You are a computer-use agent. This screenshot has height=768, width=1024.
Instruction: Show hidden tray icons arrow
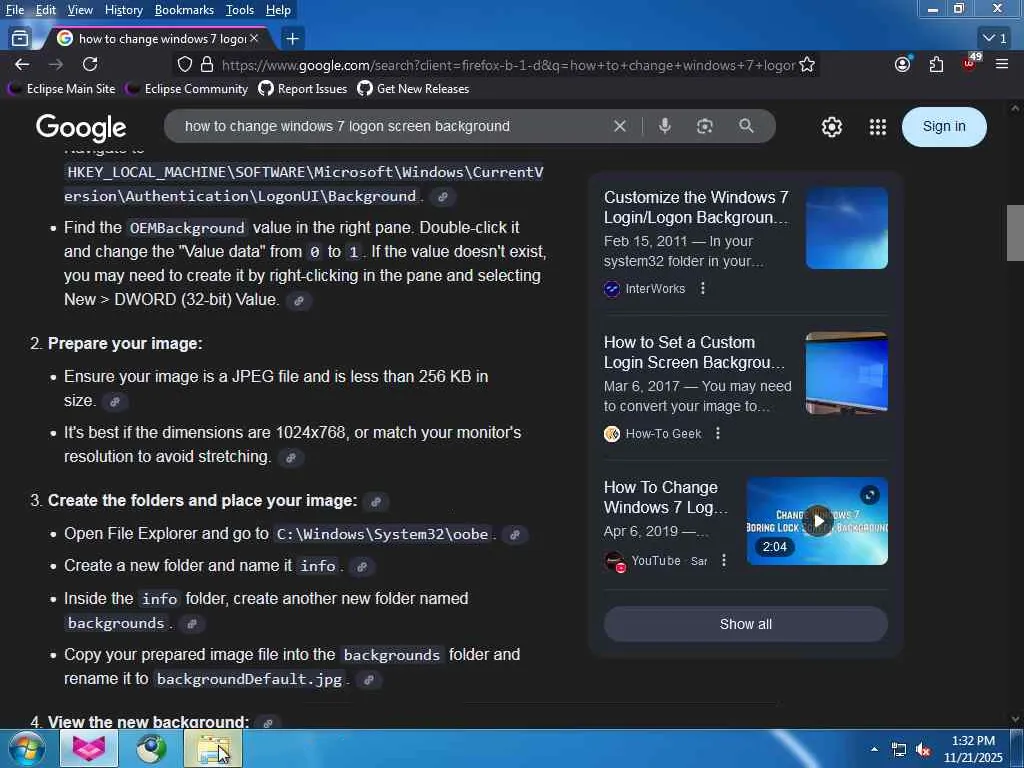pyautogui.click(x=874, y=749)
